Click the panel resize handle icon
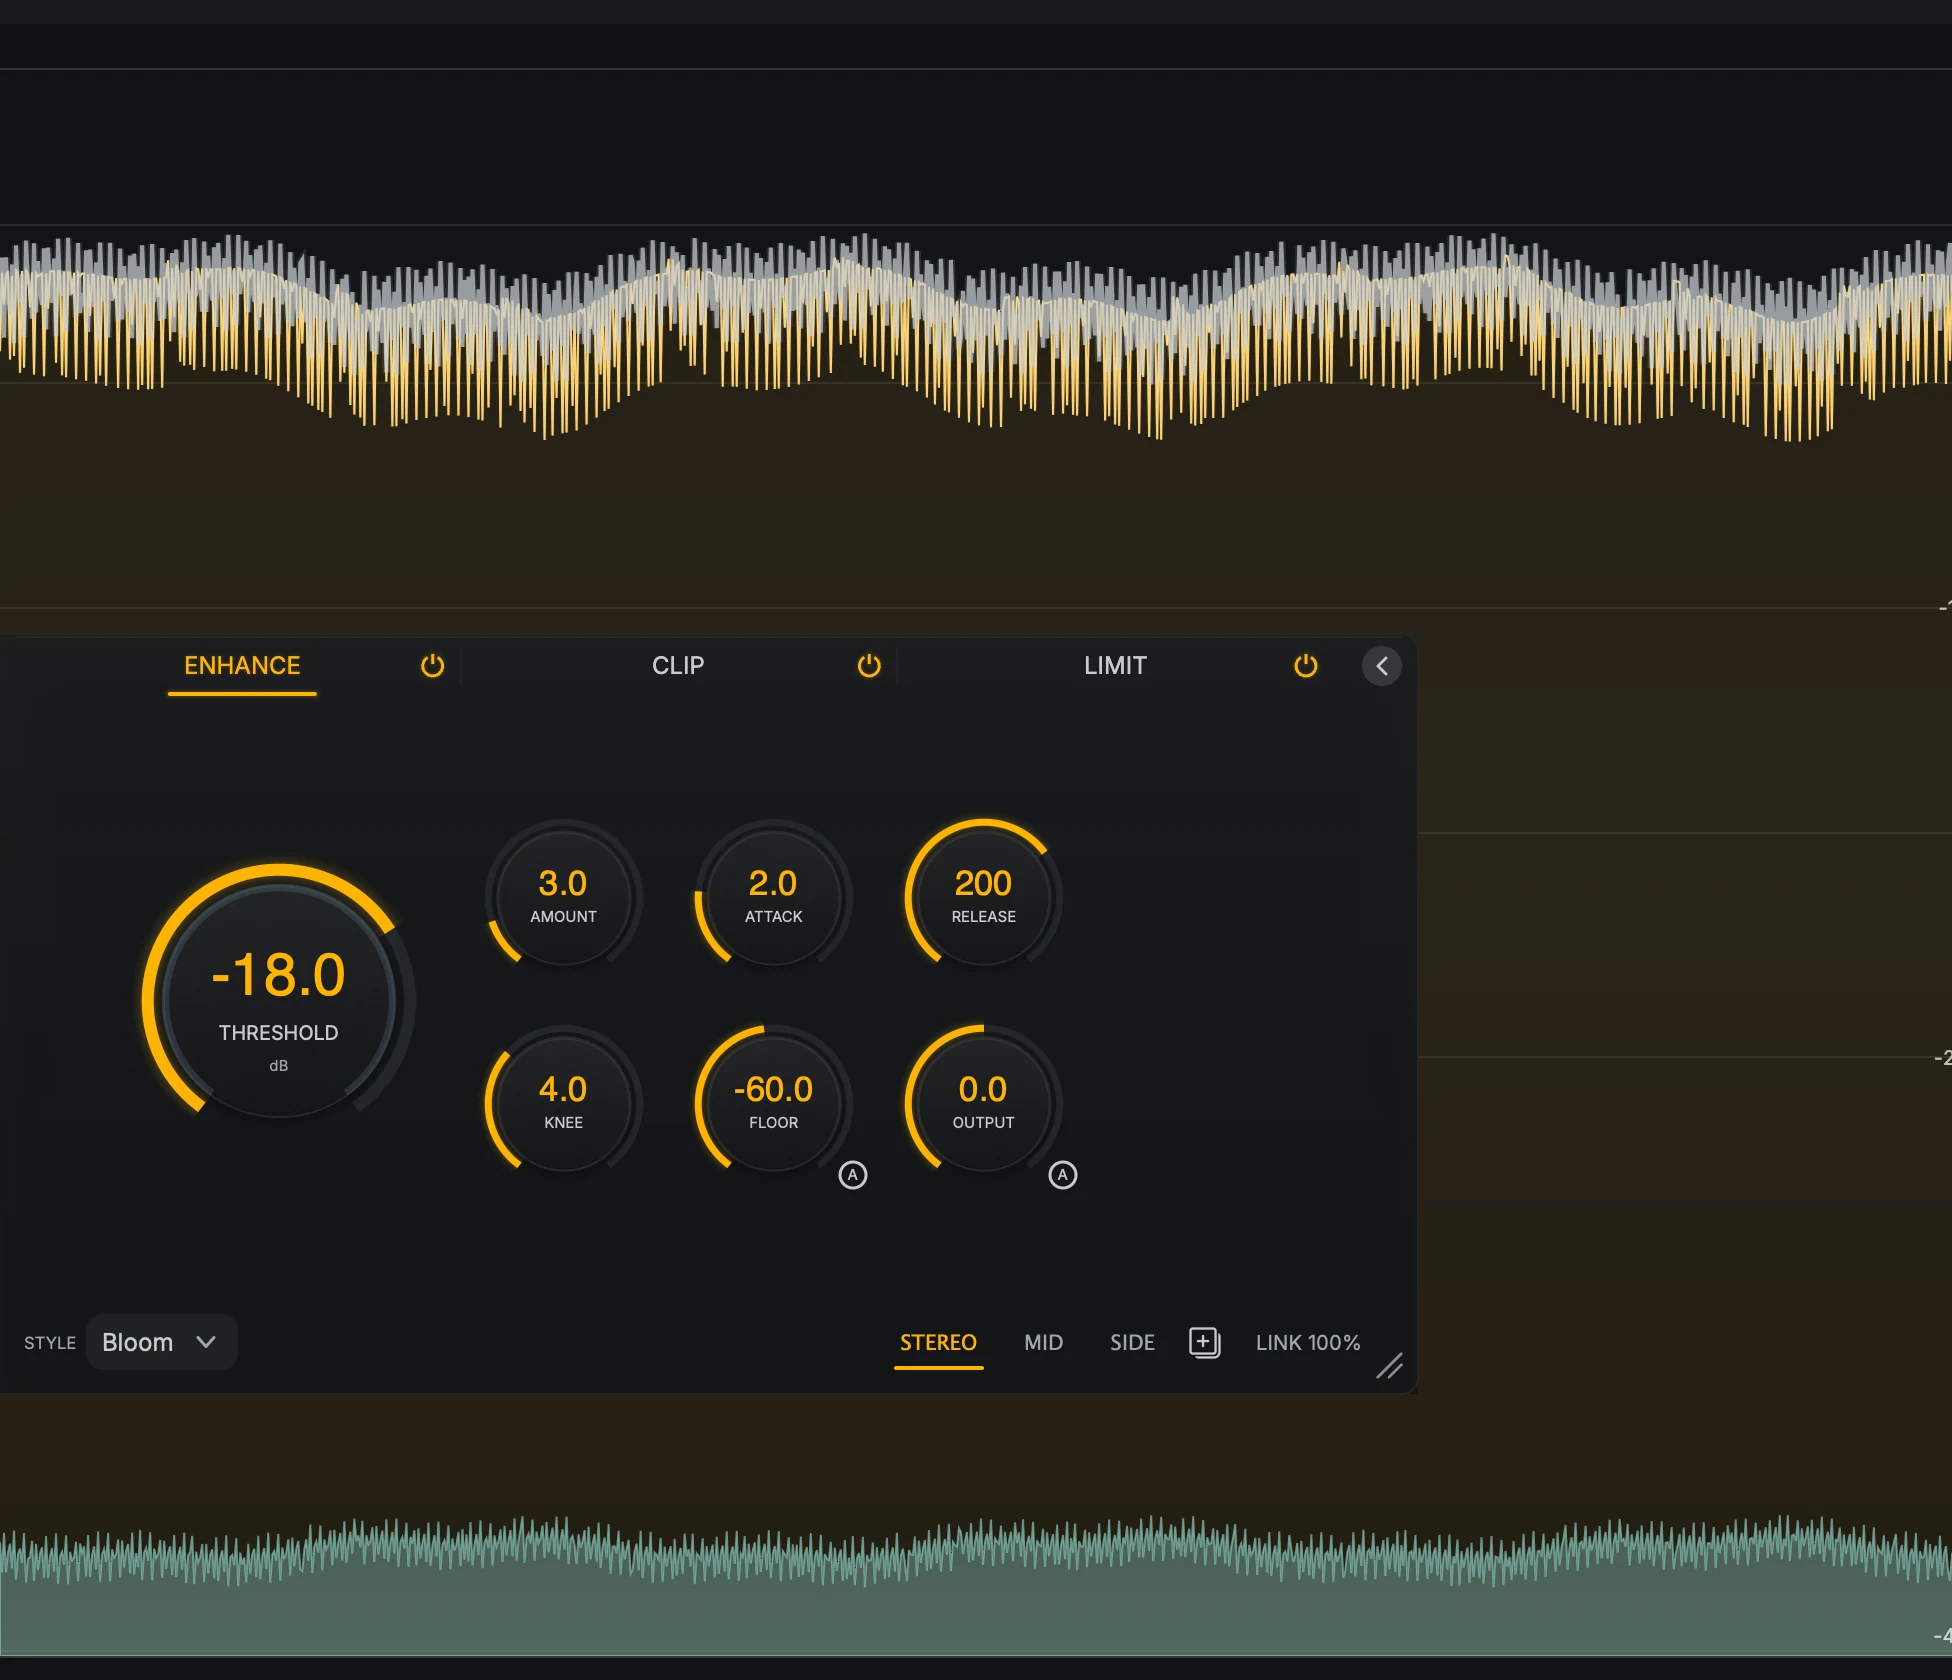The width and height of the screenshot is (1952, 1680). pyautogui.click(x=1389, y=1366)
